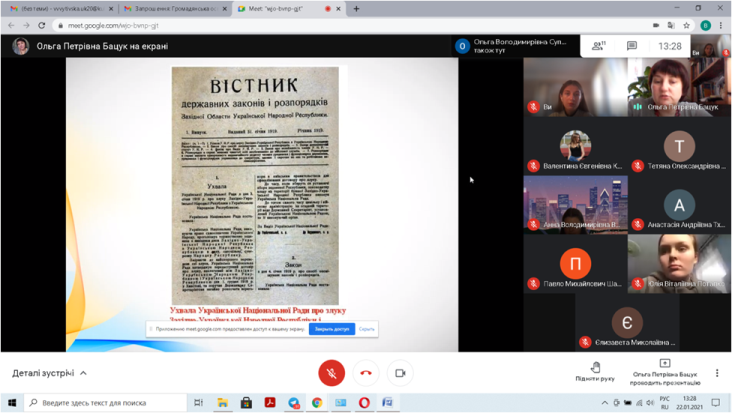Expand the 'Деталі зустрічі' meeting details

(x=50, y=373)
